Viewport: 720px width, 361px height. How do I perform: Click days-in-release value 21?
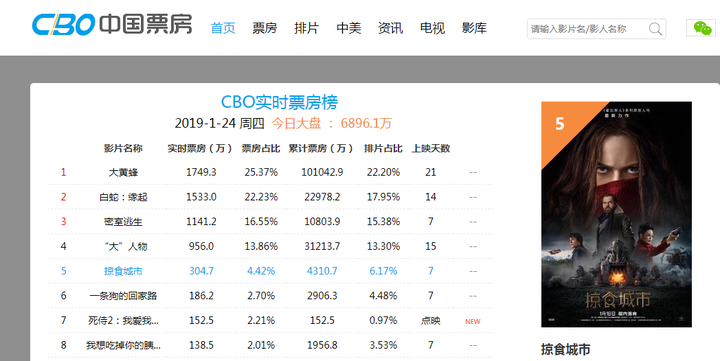431,172
